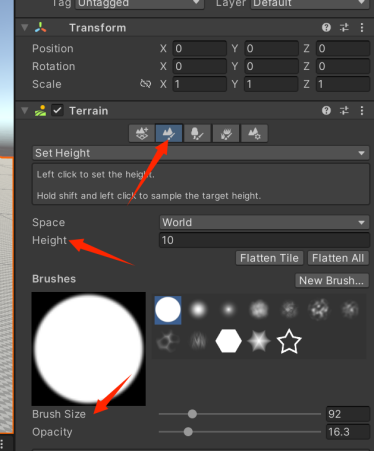Select the solid circle brush
374x452 pixels.
(168, 310)
